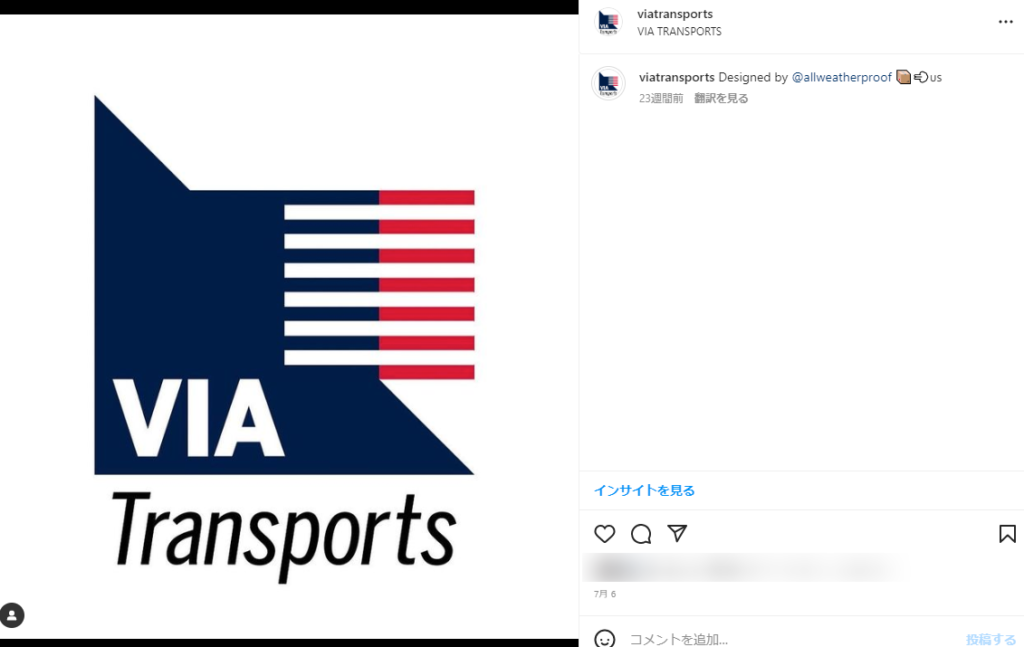Share the post with the paper plane icon
Screen dimensions: 1024x647
(x=677, y=533)
